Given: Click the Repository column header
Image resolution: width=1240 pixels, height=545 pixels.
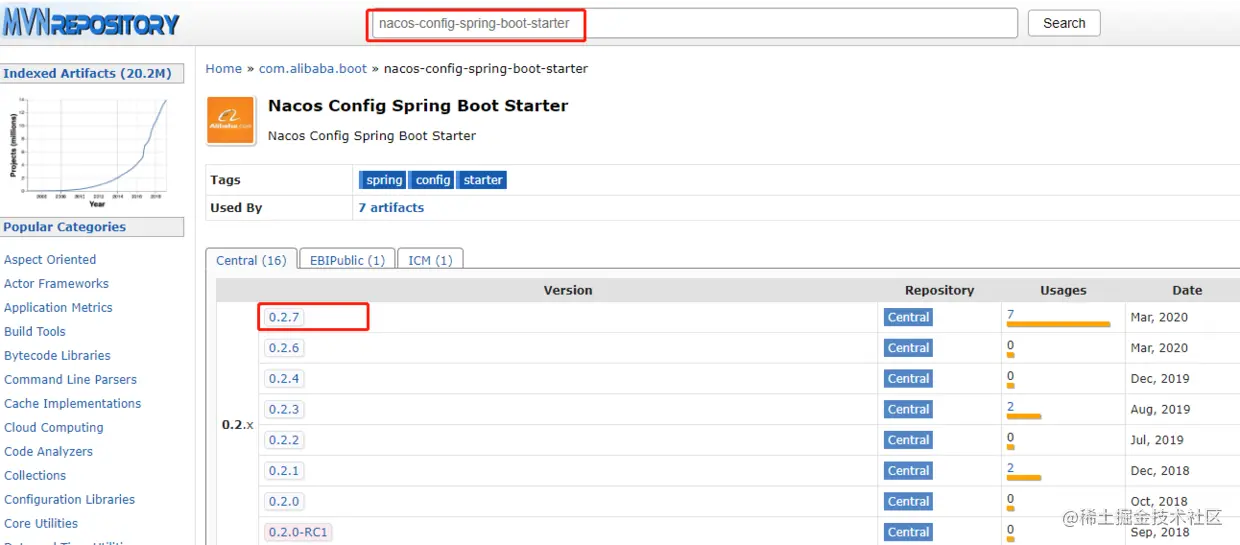Looking at the screenshot, I should (x=939, y=290).
